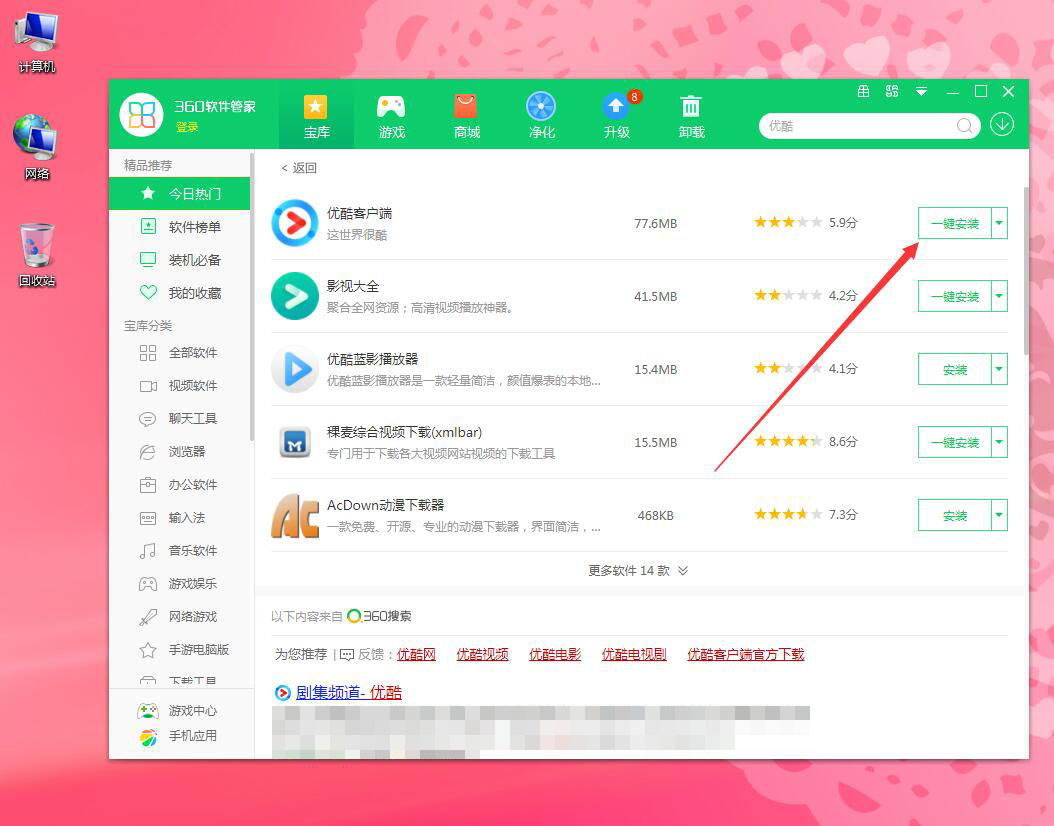Open 网络 desktop icon
The height and width of the screenshot is (826, 1054).
click(x=36, y=148)
